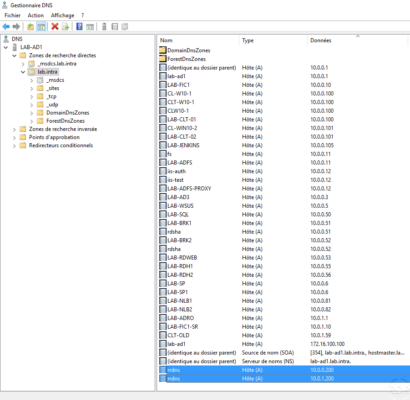Expand Redirecteurs conditionnels node
This screenshot has height=400, width=410.
coord(14,146)
